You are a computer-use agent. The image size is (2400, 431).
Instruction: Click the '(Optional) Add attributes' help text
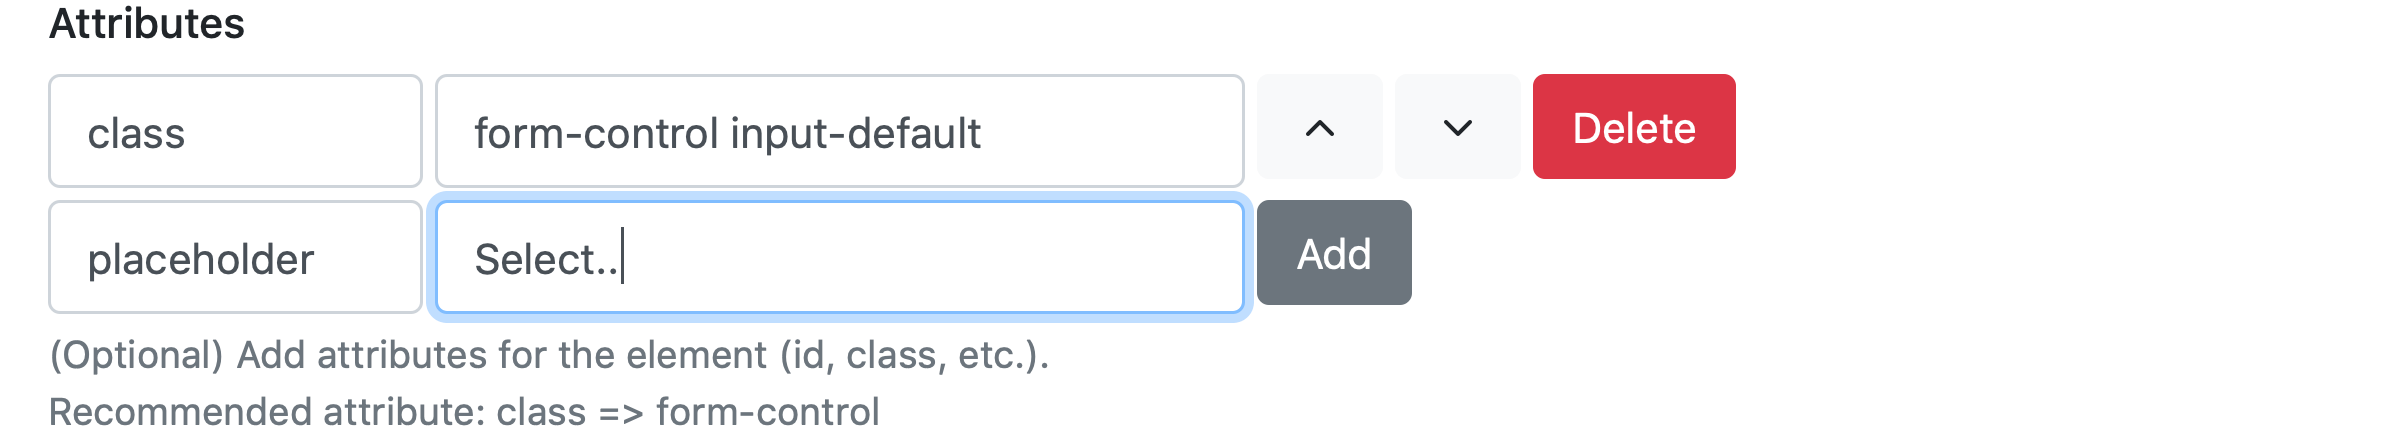[549, 355]
